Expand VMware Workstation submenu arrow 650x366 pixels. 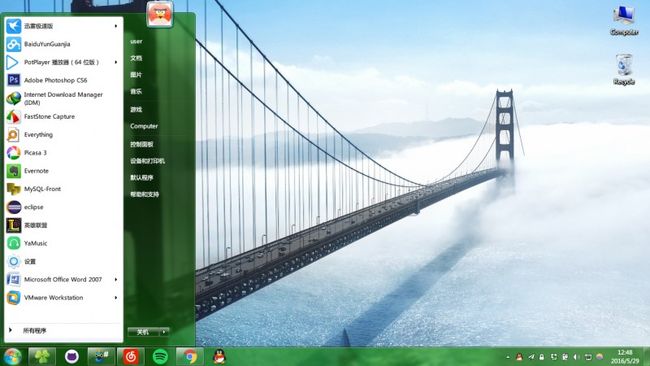pyautogui.click(x=116, y=298)
